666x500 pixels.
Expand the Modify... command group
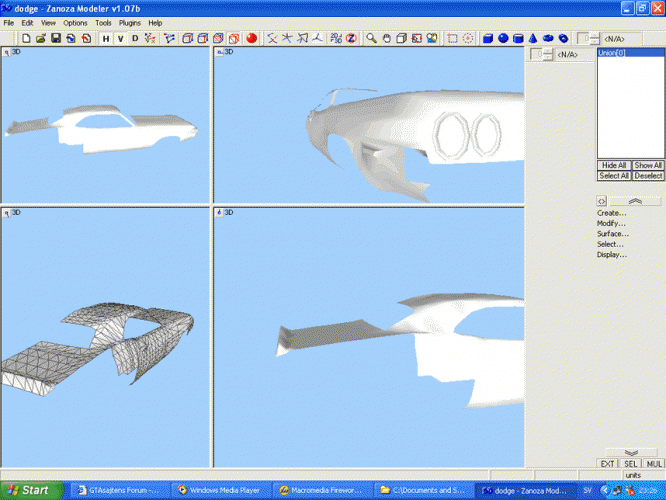coord(612,223)
